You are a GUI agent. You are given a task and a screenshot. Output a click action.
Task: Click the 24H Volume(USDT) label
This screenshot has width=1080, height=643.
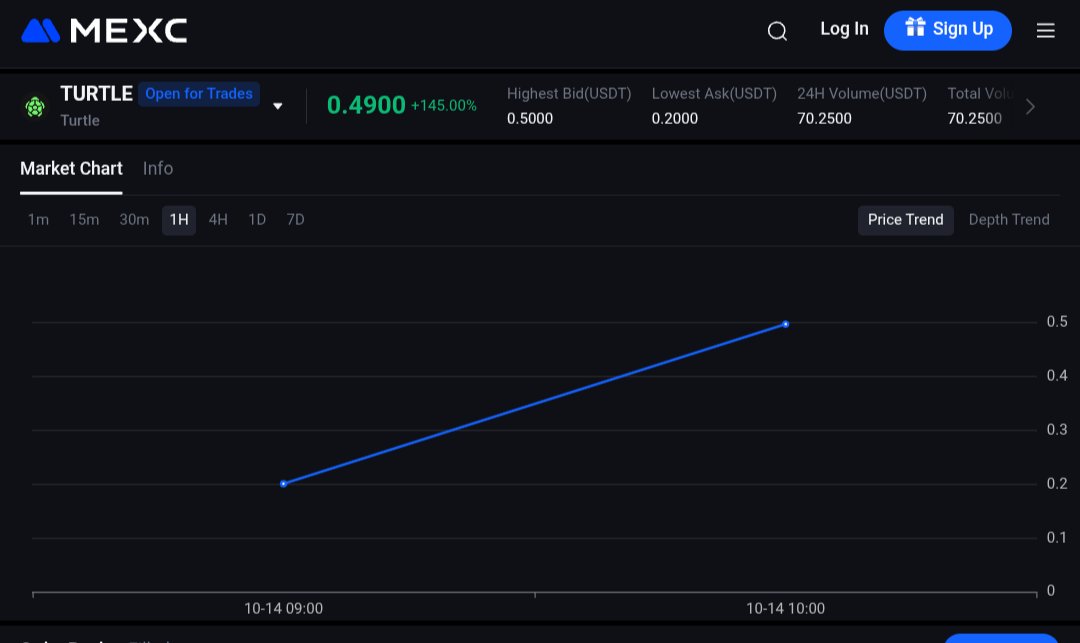tap(862, 94)
